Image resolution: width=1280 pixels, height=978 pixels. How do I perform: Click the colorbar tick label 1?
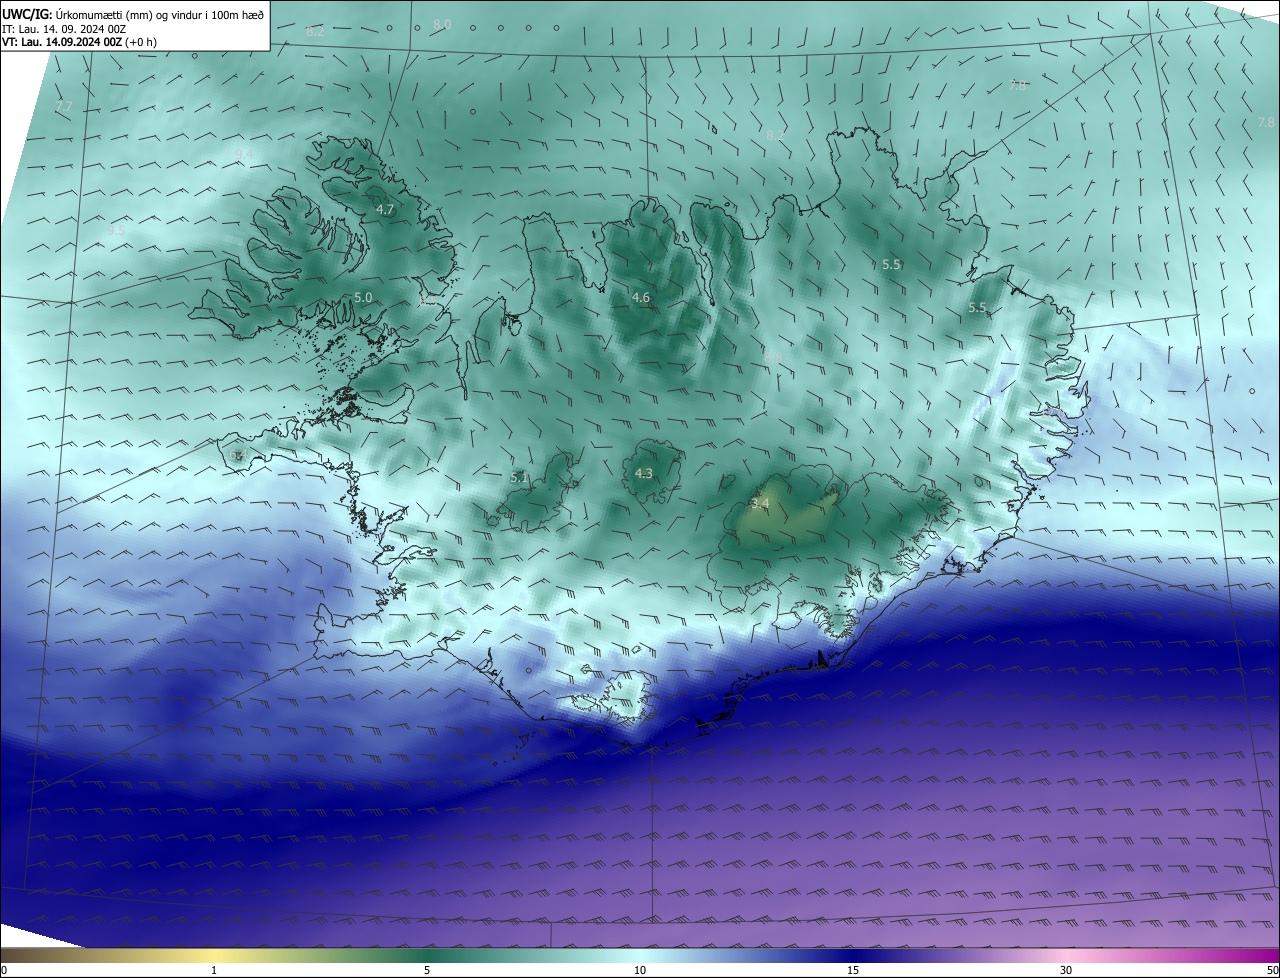pos(214,970)
